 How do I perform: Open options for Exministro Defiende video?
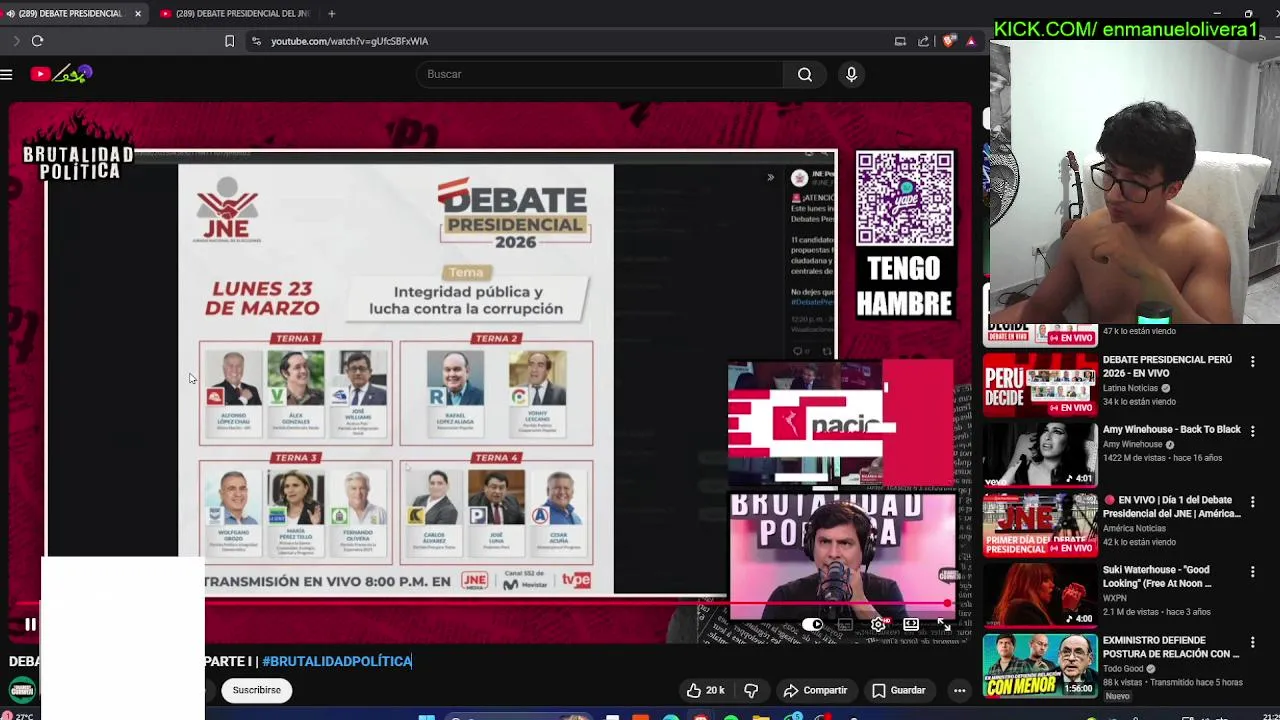click(1252, 641)
